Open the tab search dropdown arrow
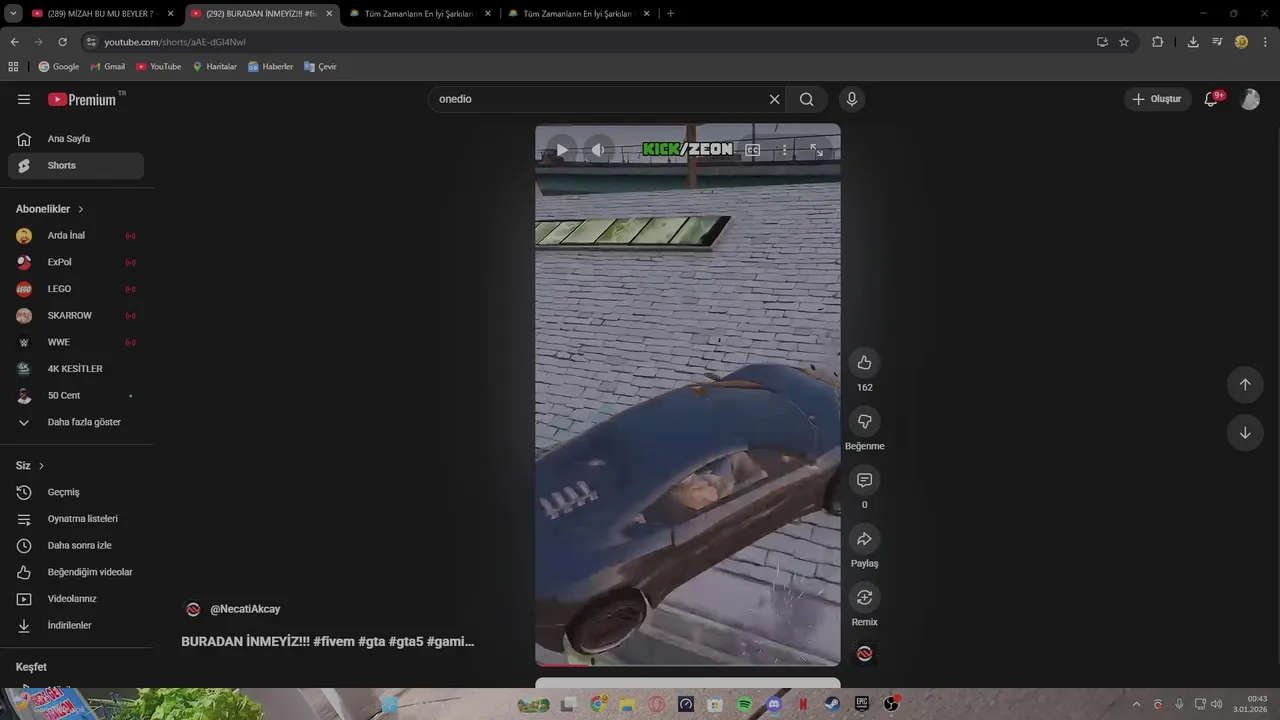 (12, 14)
